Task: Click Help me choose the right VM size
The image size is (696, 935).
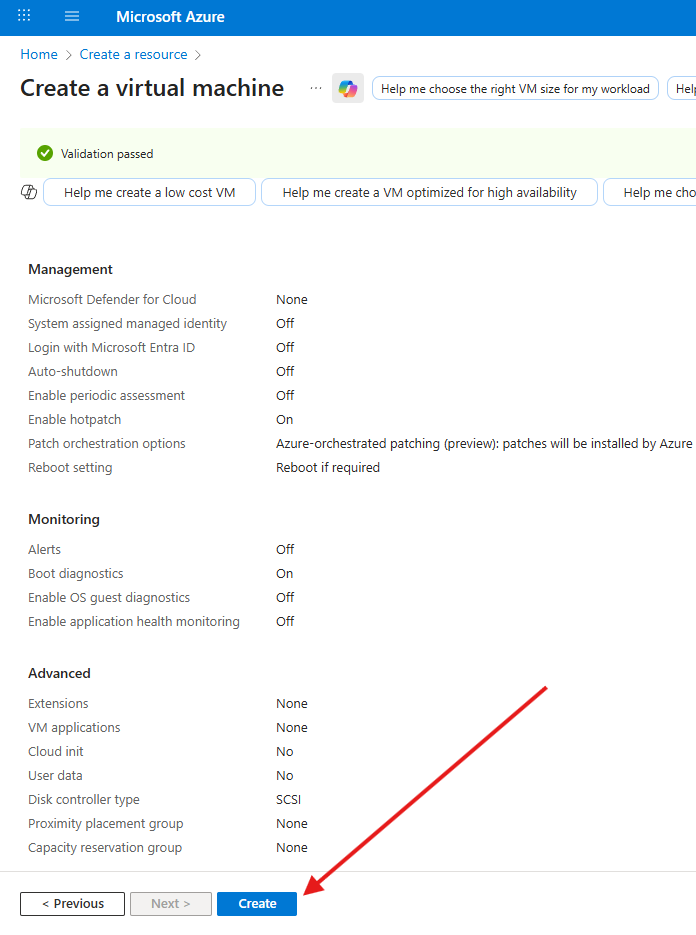Action: [515, 89]
